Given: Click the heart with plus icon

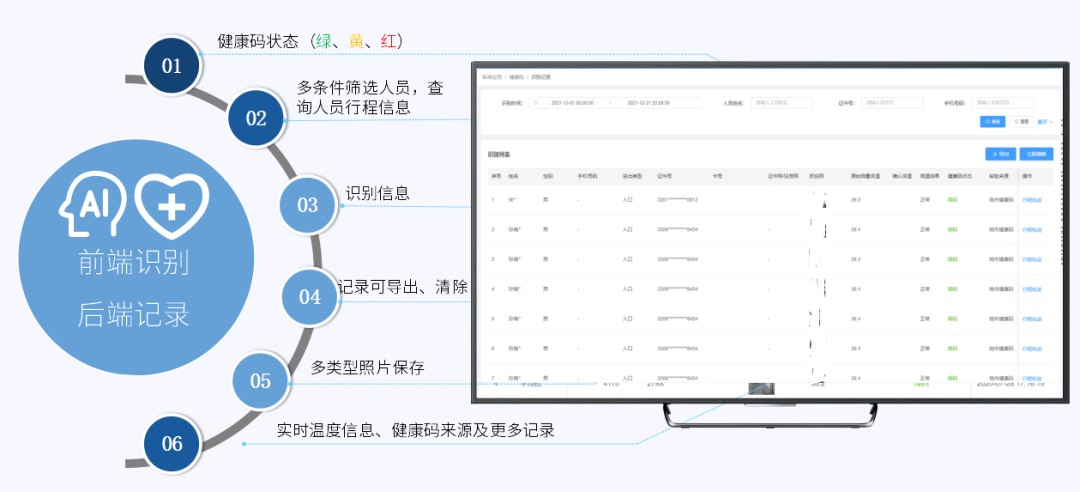Looking at the screenshot, I should [x=171, y=203].
